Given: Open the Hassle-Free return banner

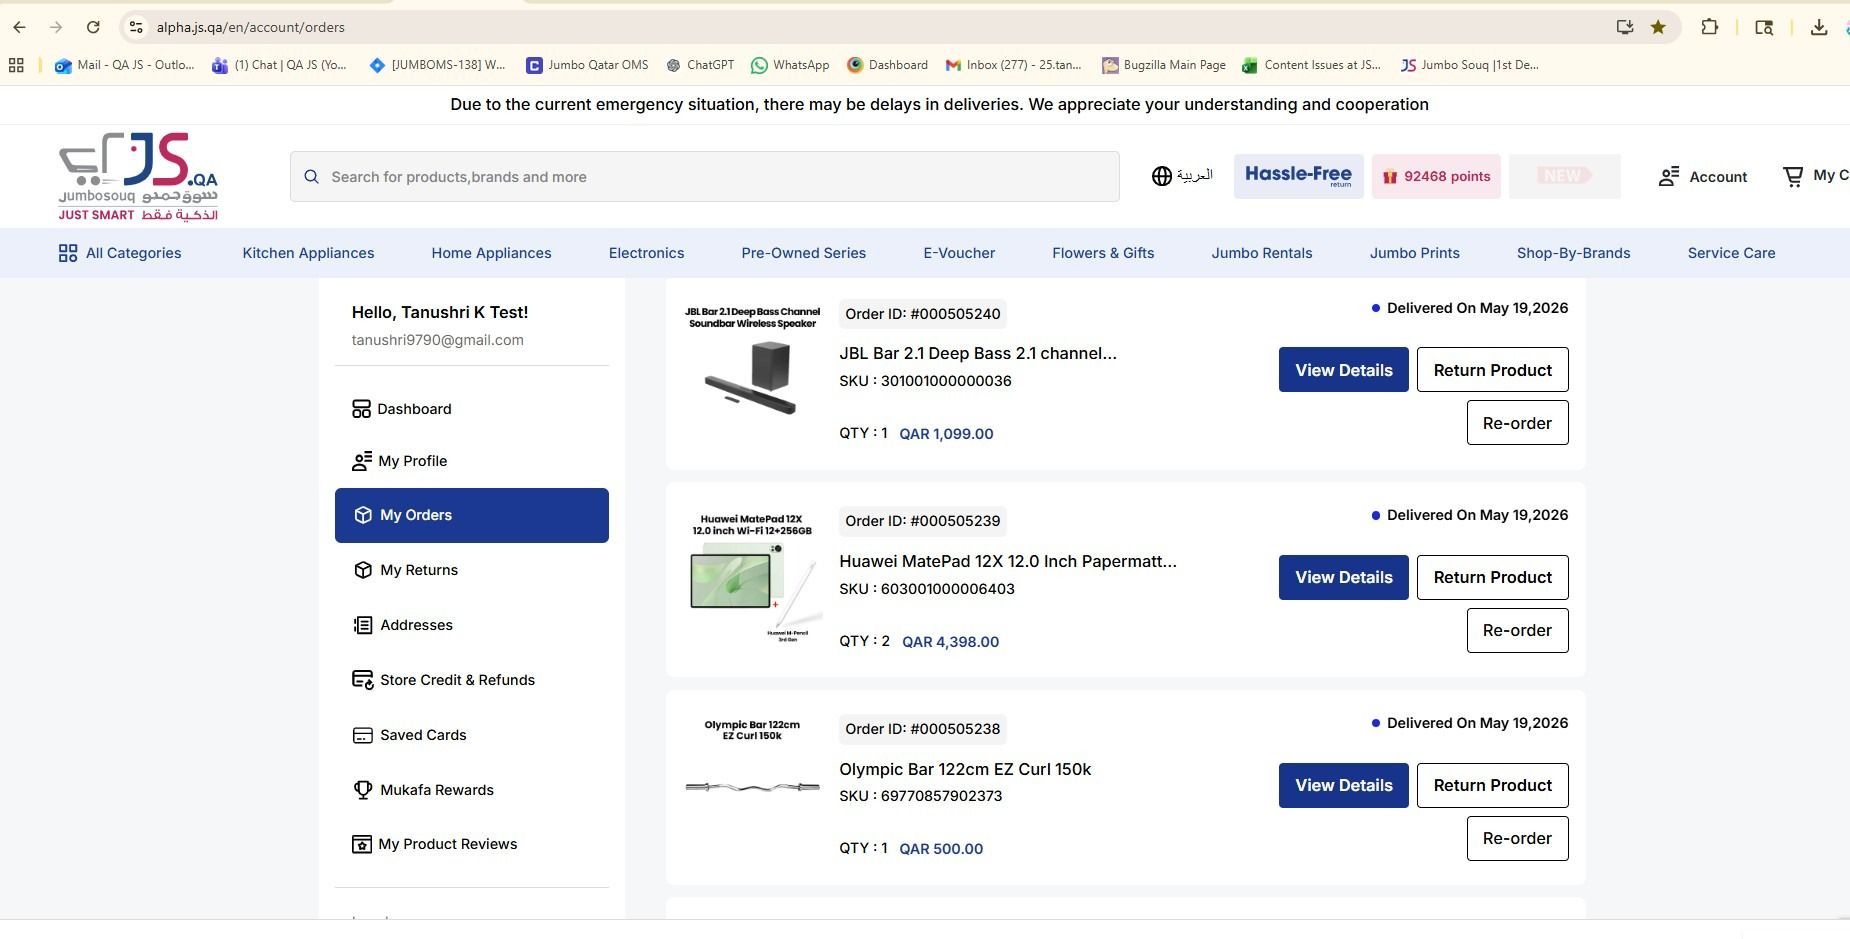Looking at the screenshot, I should tap(1298, 176).
